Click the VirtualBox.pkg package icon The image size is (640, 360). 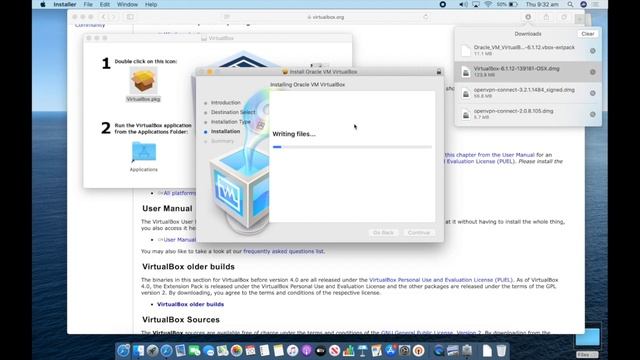143,80
